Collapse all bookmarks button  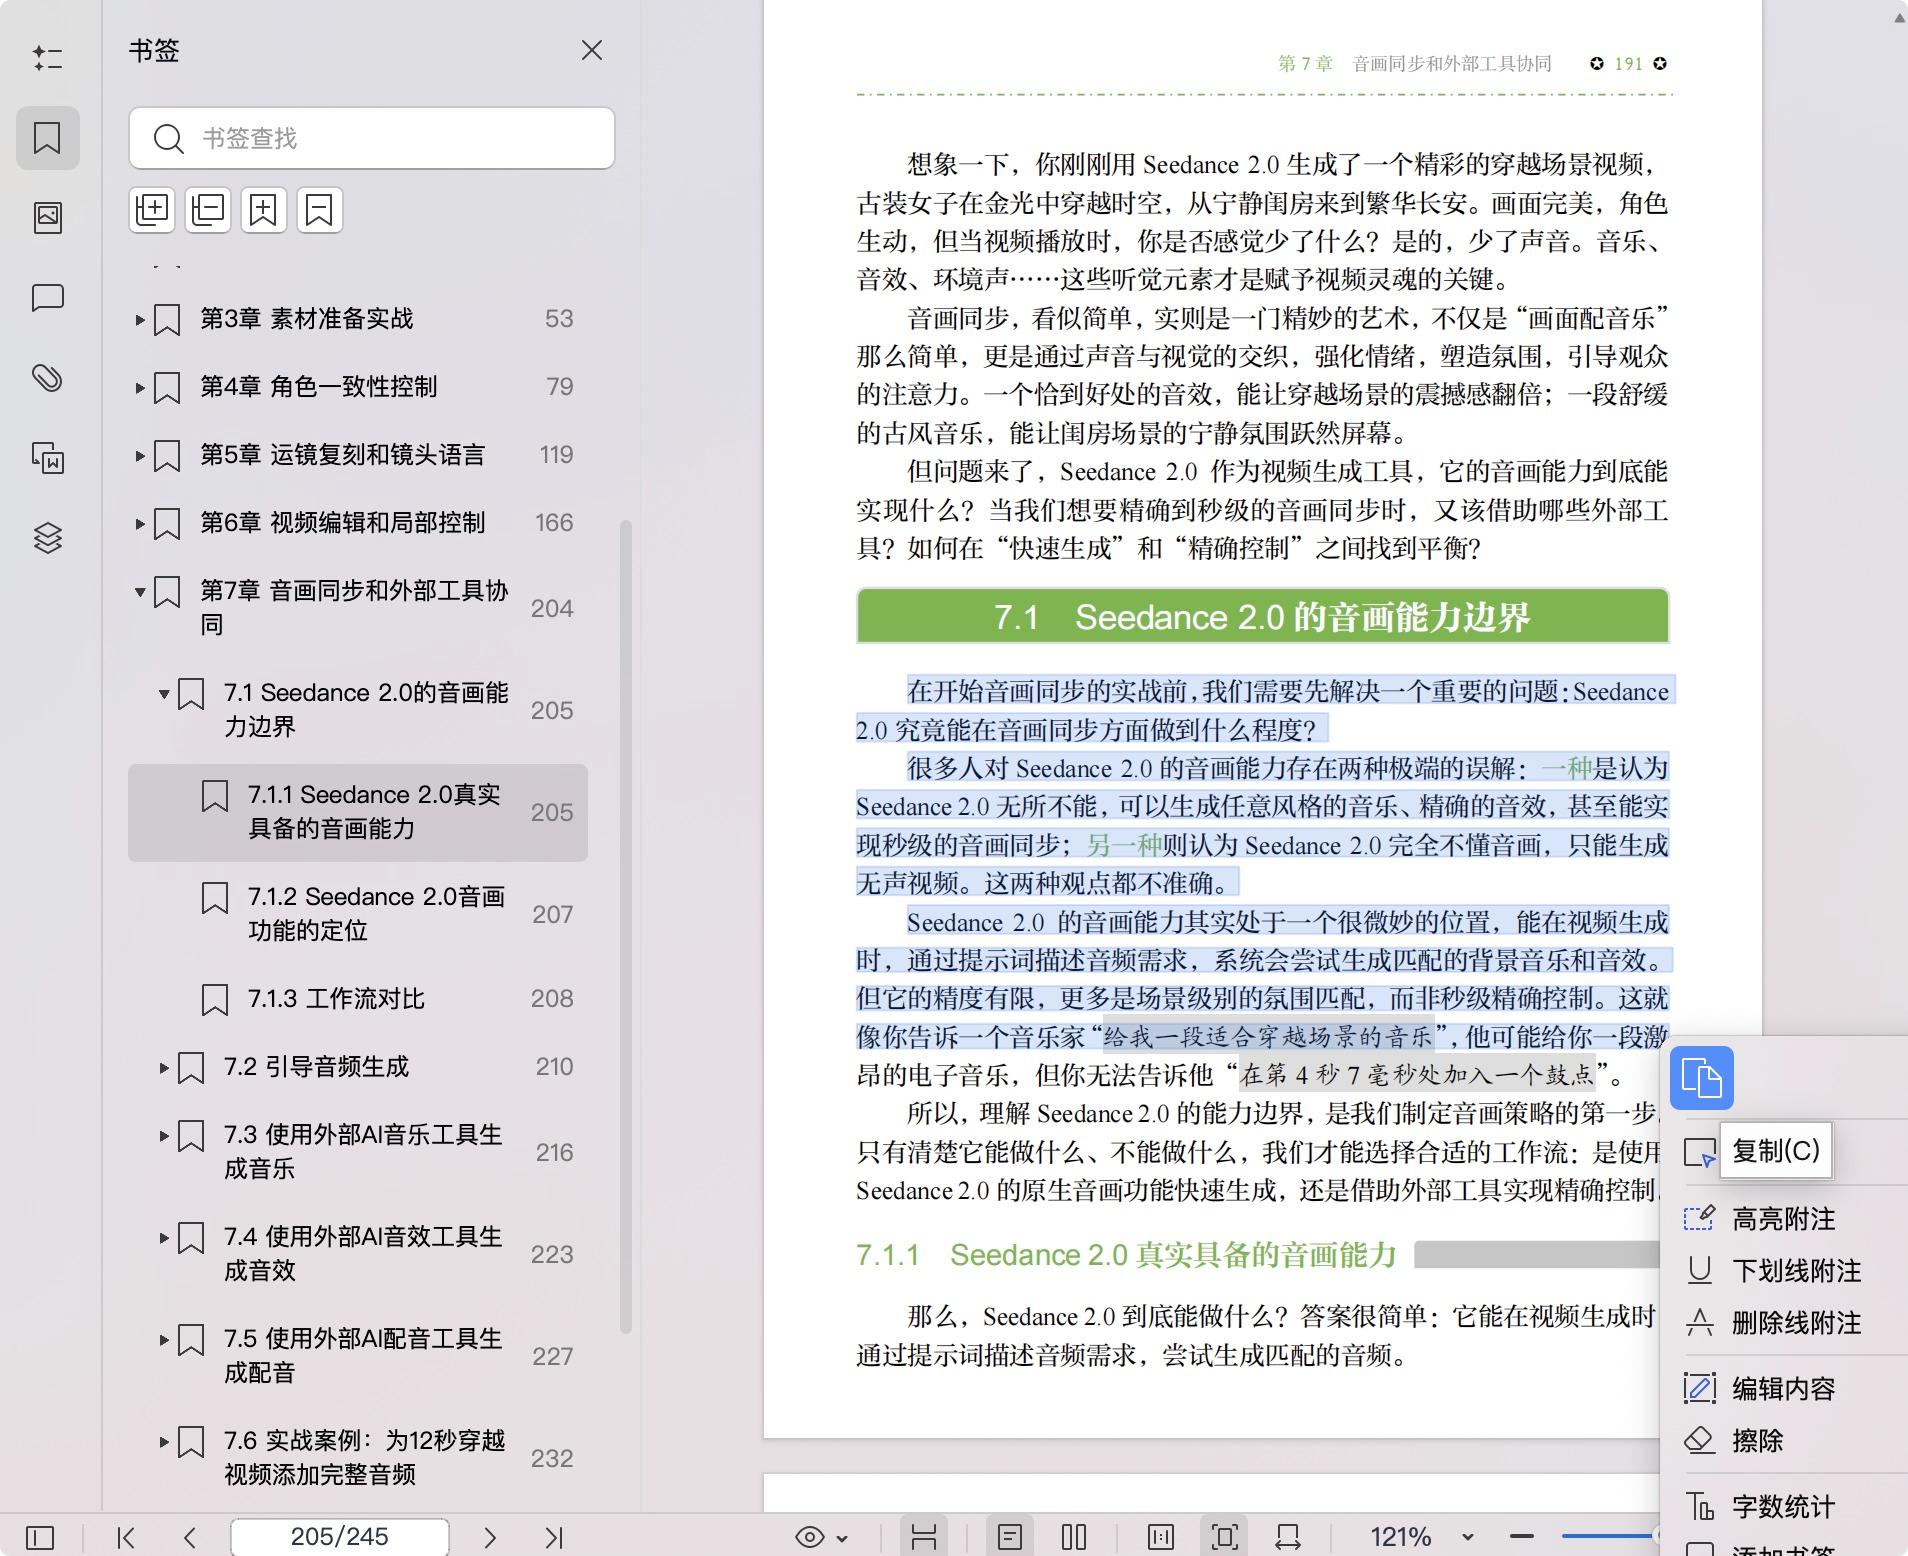[x=208, y=210]
